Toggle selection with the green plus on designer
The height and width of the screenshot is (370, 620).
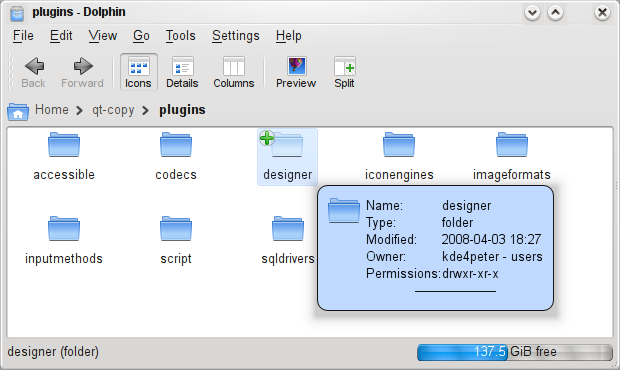[267, 138]
